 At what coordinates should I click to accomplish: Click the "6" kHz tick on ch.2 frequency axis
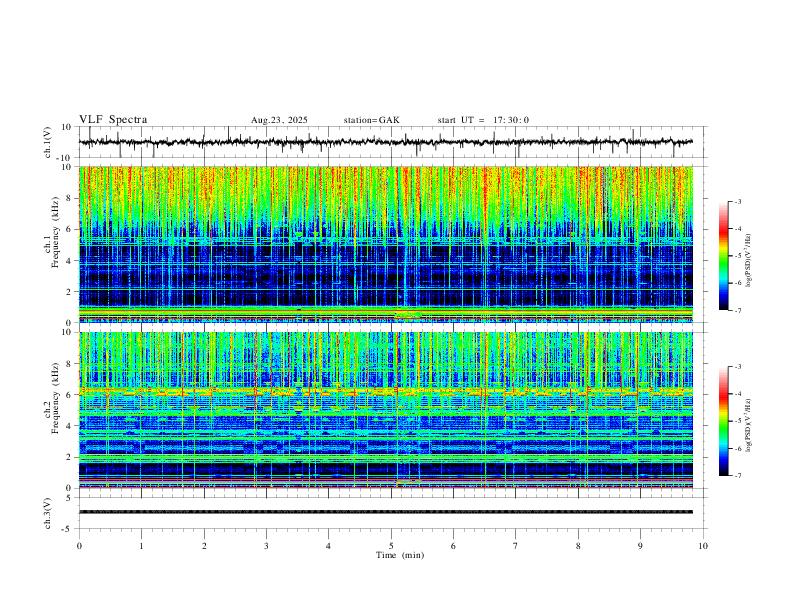coord(70,395)
